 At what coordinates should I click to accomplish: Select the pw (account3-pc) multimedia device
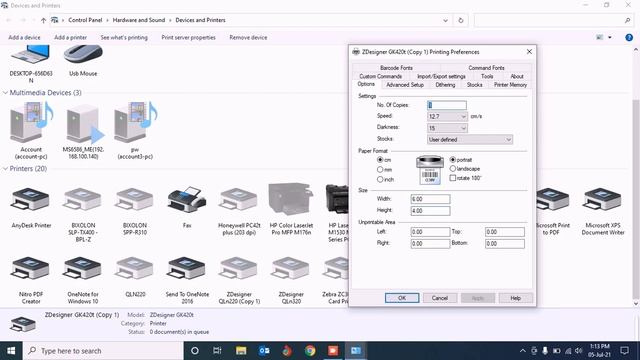[x=136, y=122]
